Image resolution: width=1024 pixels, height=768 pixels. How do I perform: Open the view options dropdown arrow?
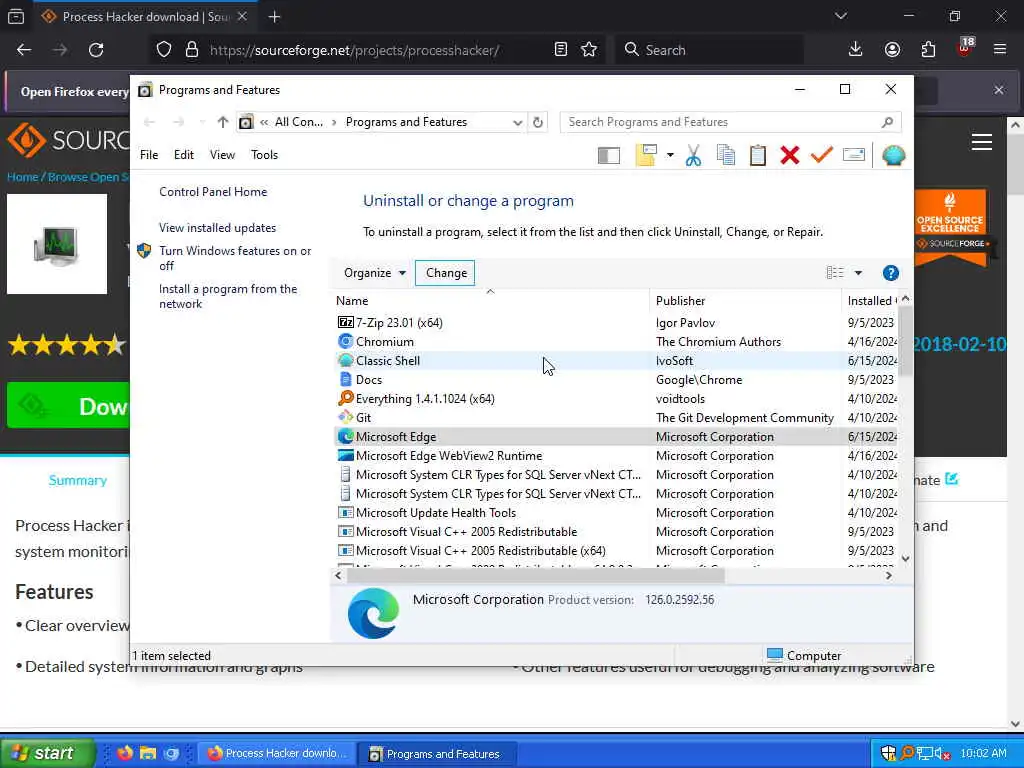coord(858,273)
